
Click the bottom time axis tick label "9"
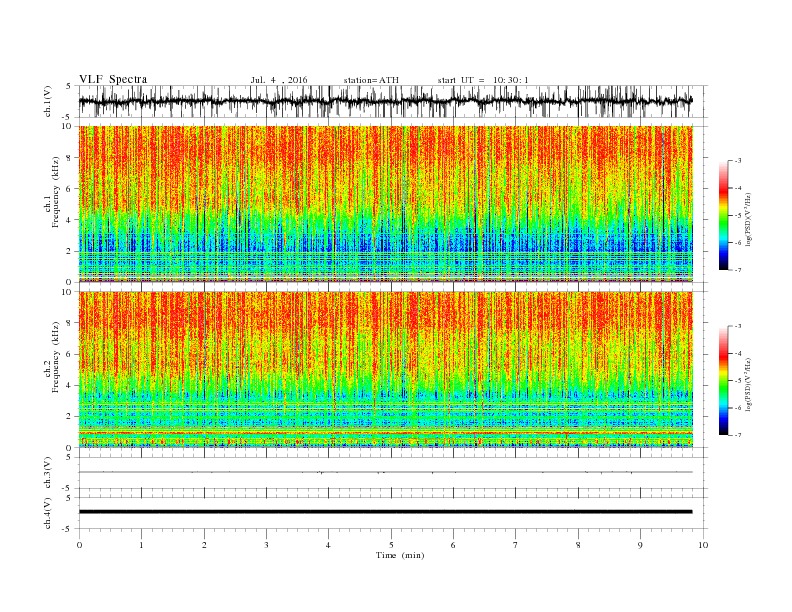[640, 545]
